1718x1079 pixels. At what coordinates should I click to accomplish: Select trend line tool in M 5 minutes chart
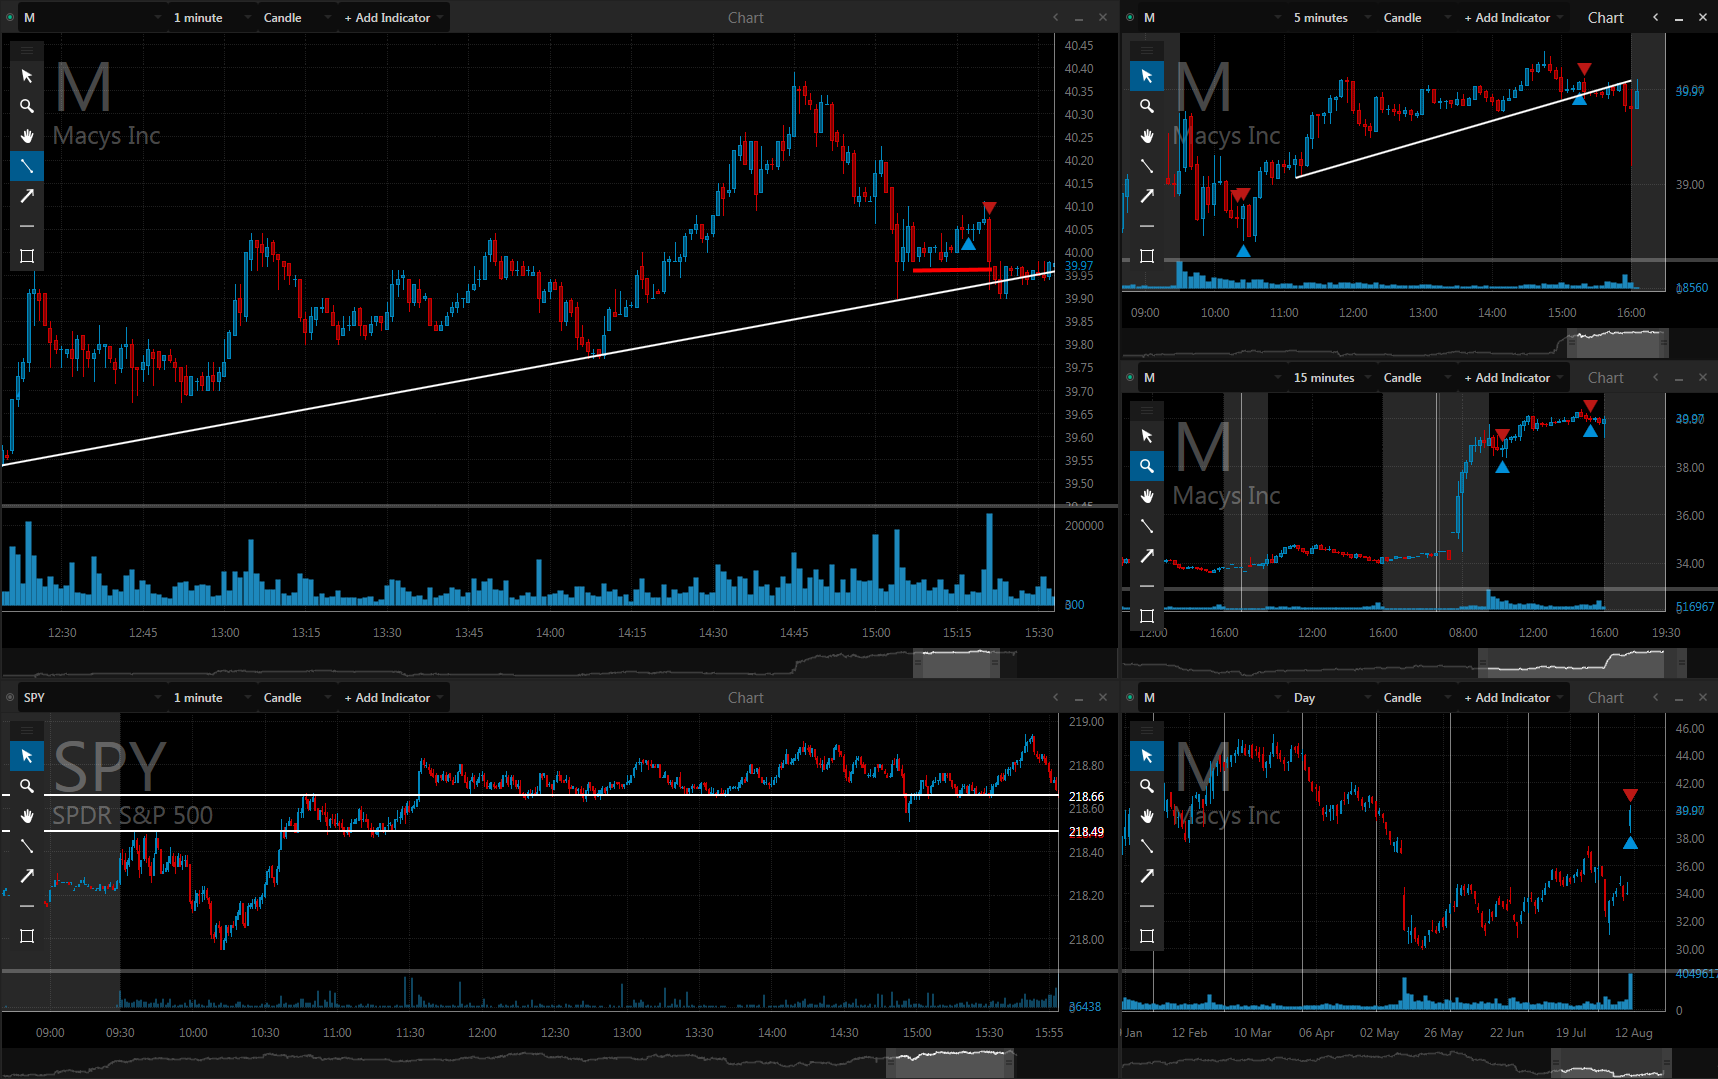(x=1147, y=166)
